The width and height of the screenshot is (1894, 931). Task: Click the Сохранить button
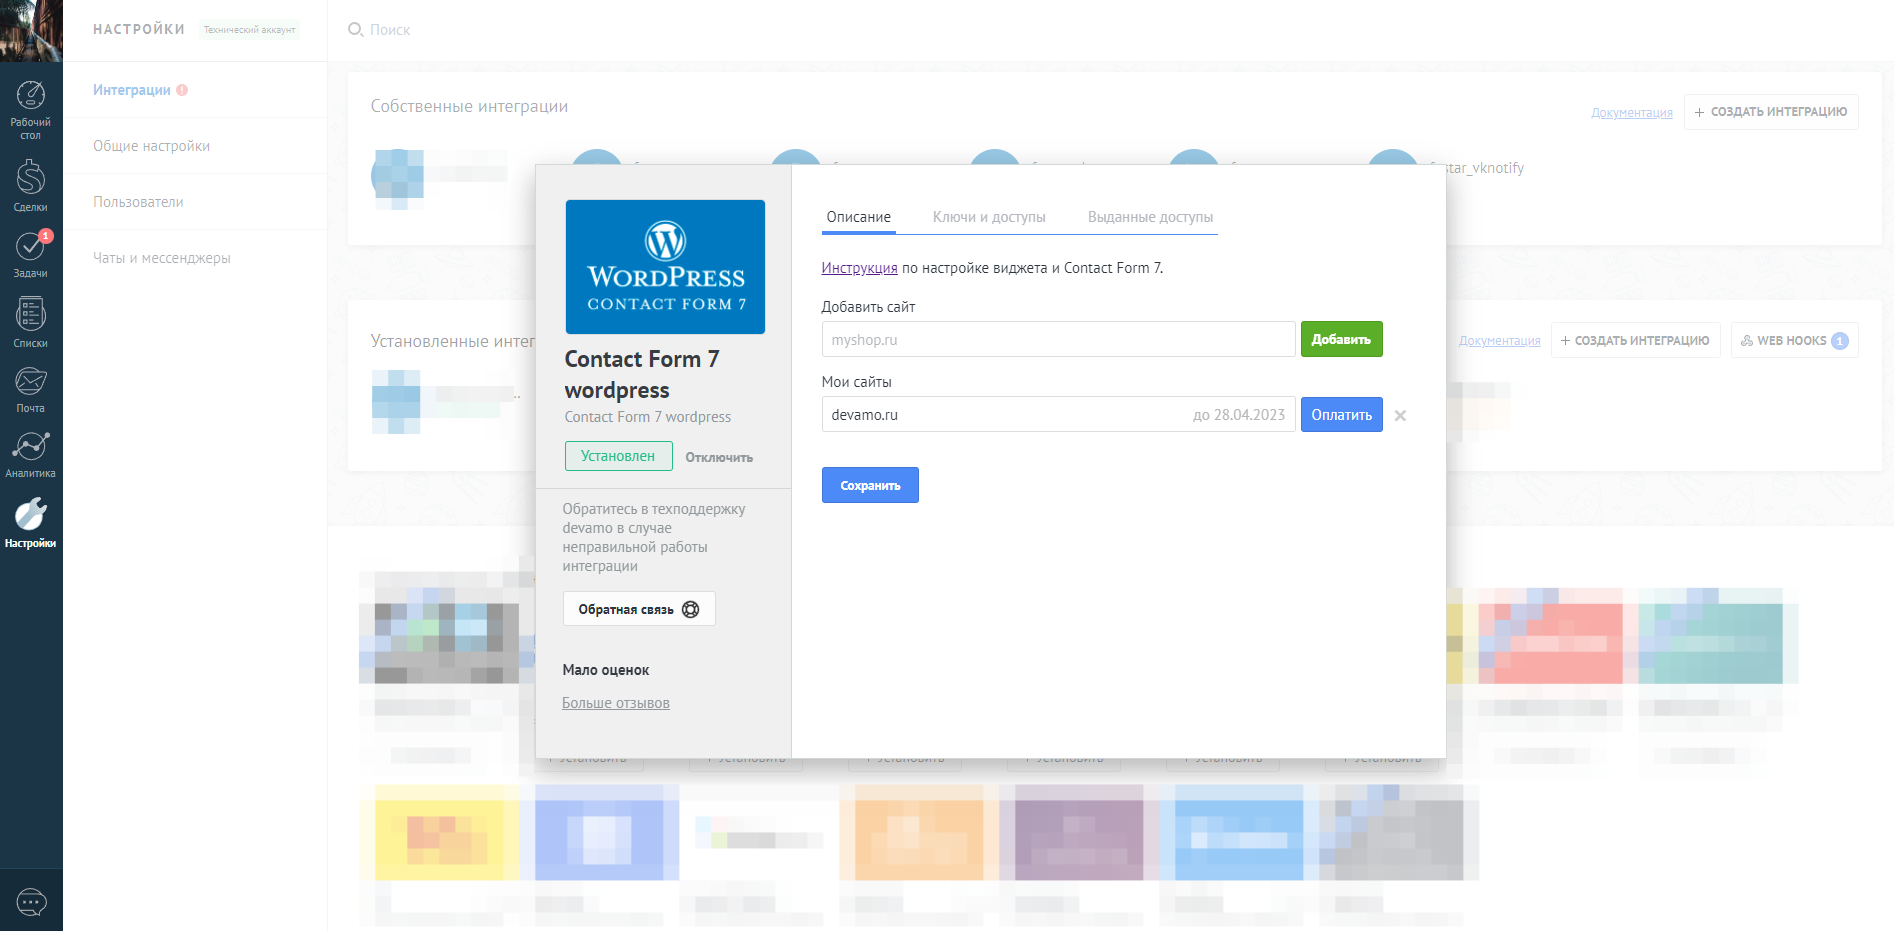point(870,485)
